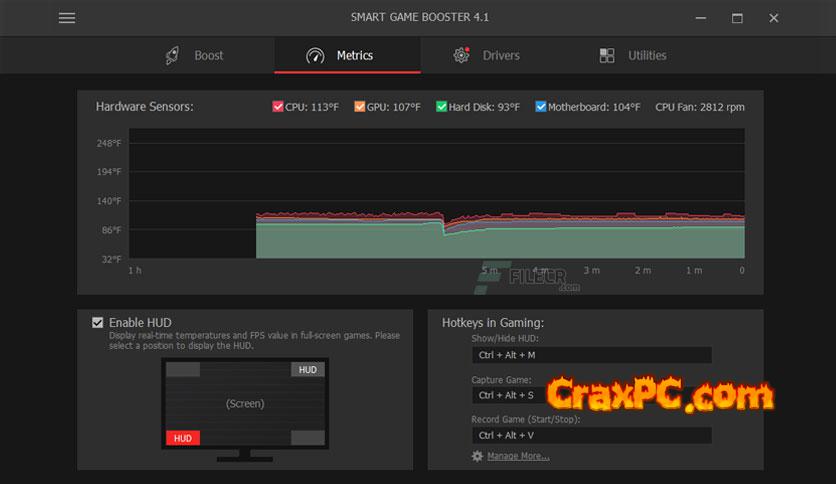Maximize the Smart Game Booster window
The image size is (836, 484).
coord(737,18)
